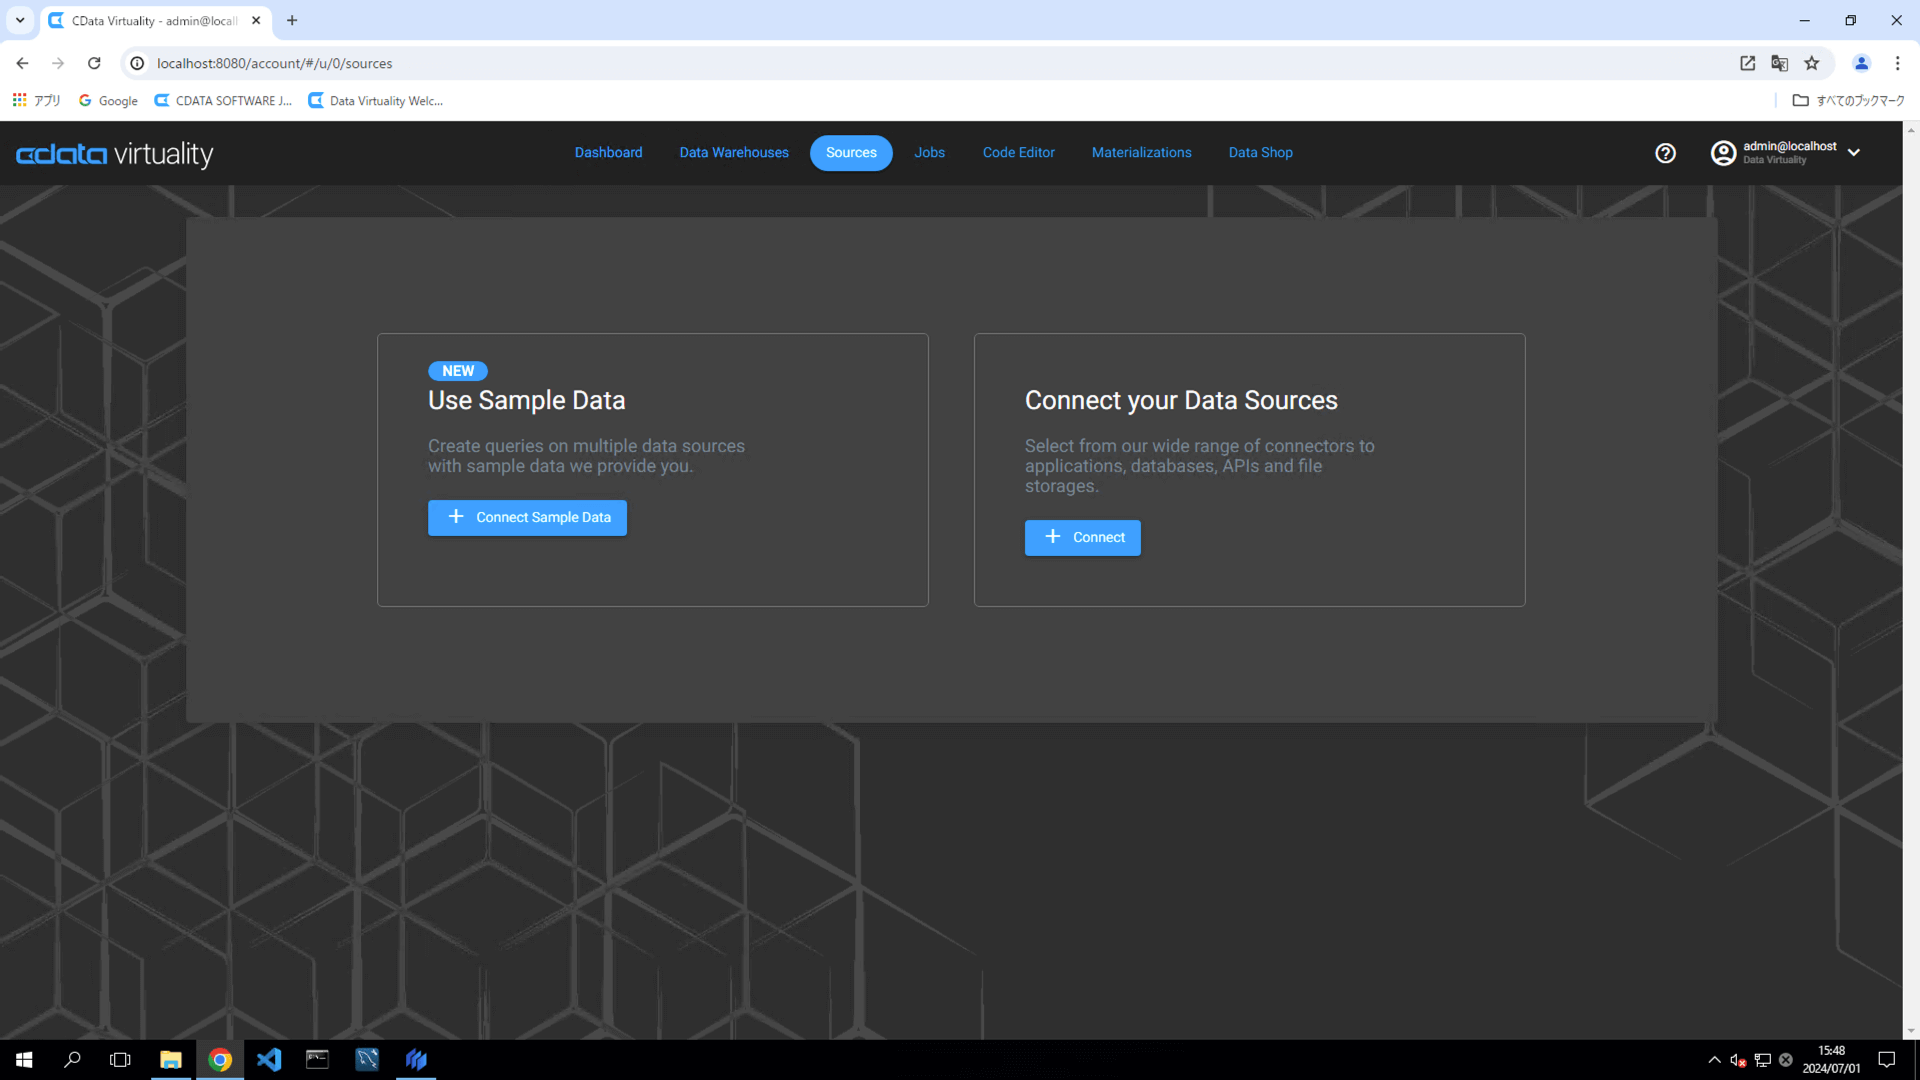Switch to the Dashboard tab
The image size is (1920, 1080).
tap(608, 153)
